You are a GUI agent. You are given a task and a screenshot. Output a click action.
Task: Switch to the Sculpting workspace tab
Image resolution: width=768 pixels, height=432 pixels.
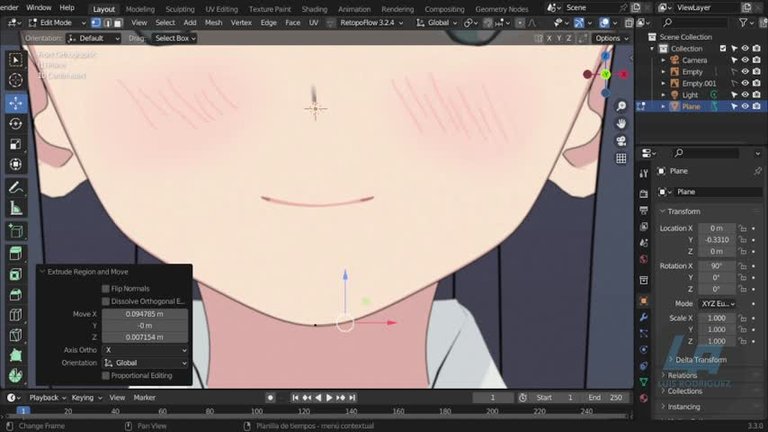click(x=180, y=9)
